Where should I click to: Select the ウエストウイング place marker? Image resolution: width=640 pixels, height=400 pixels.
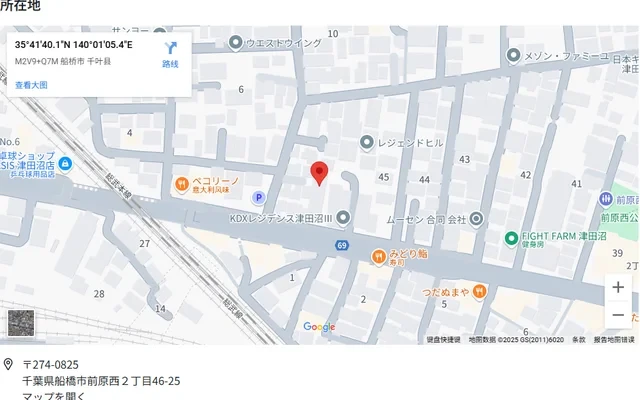click(236, 43)
